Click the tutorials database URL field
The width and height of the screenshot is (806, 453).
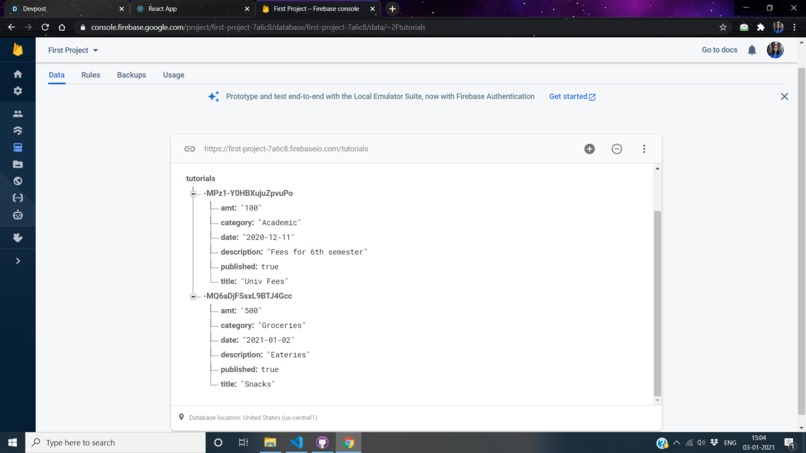coord(286,149)
